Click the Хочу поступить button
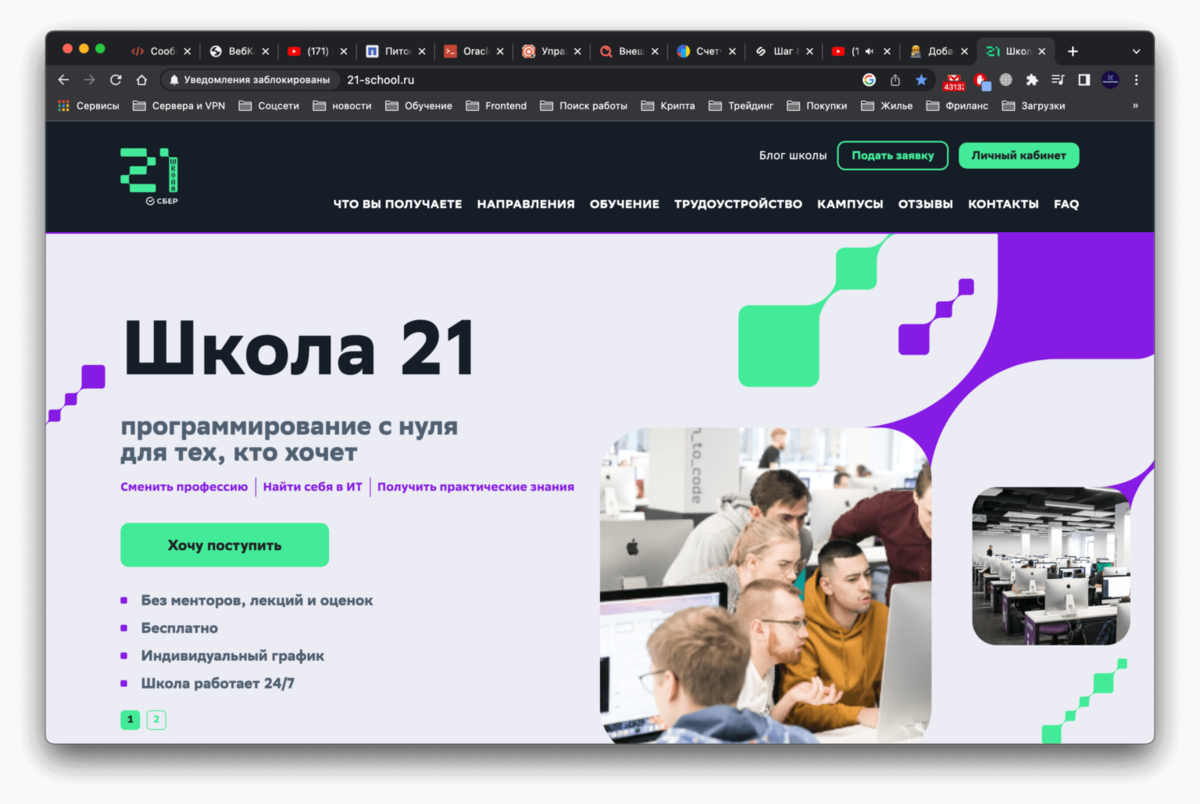The width and height of the screenshot is (1200, 804). 224,545
